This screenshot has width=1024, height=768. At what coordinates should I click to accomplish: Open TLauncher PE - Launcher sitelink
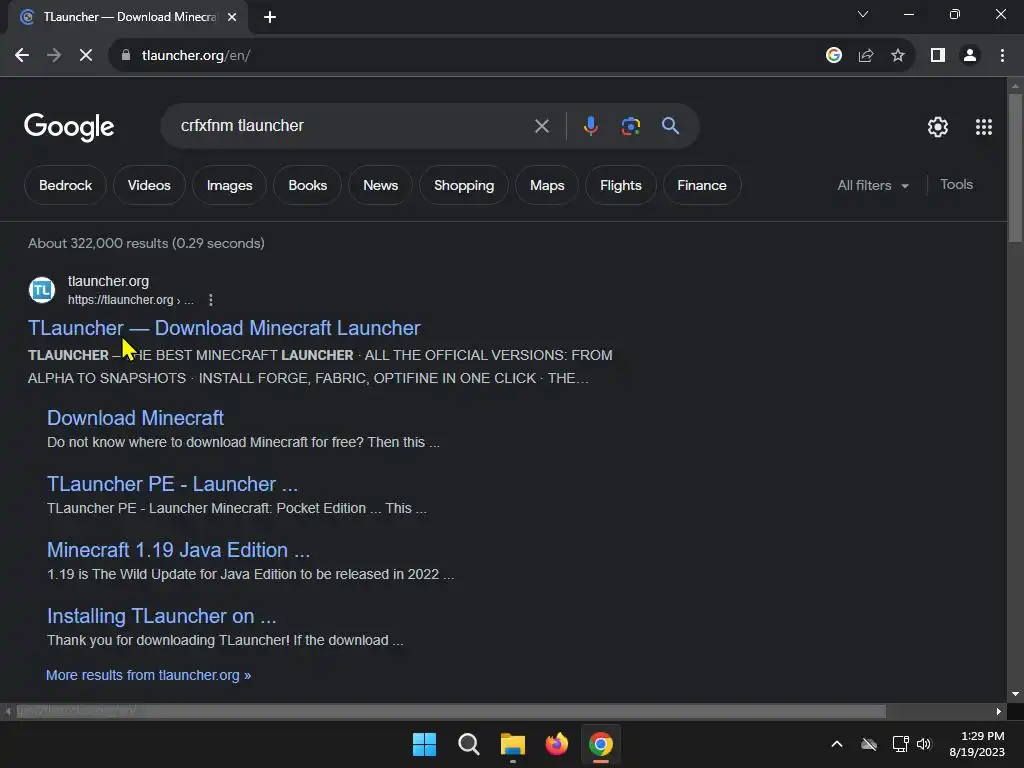click(172, 484)
